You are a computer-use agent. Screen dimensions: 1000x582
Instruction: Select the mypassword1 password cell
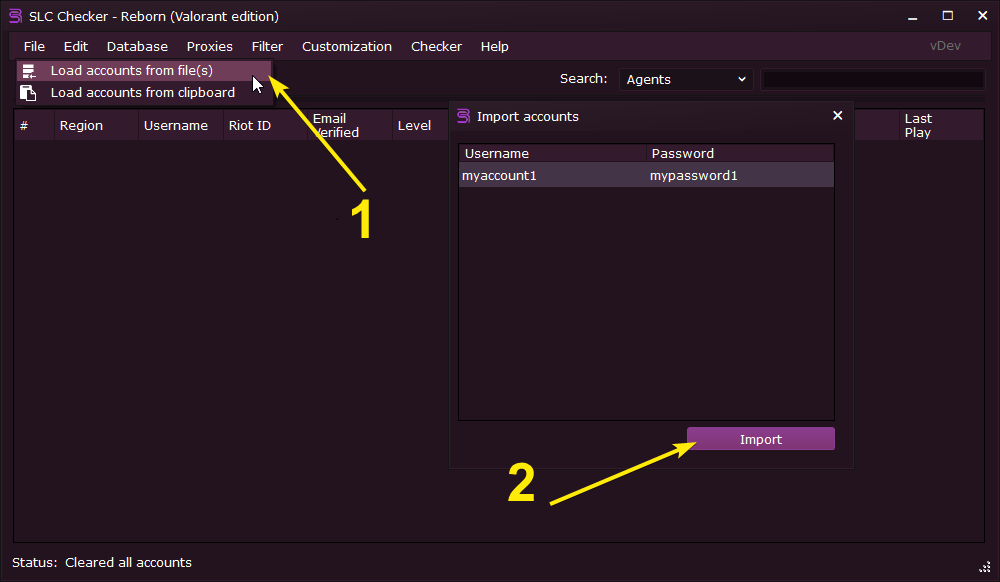tap(740, 175)
